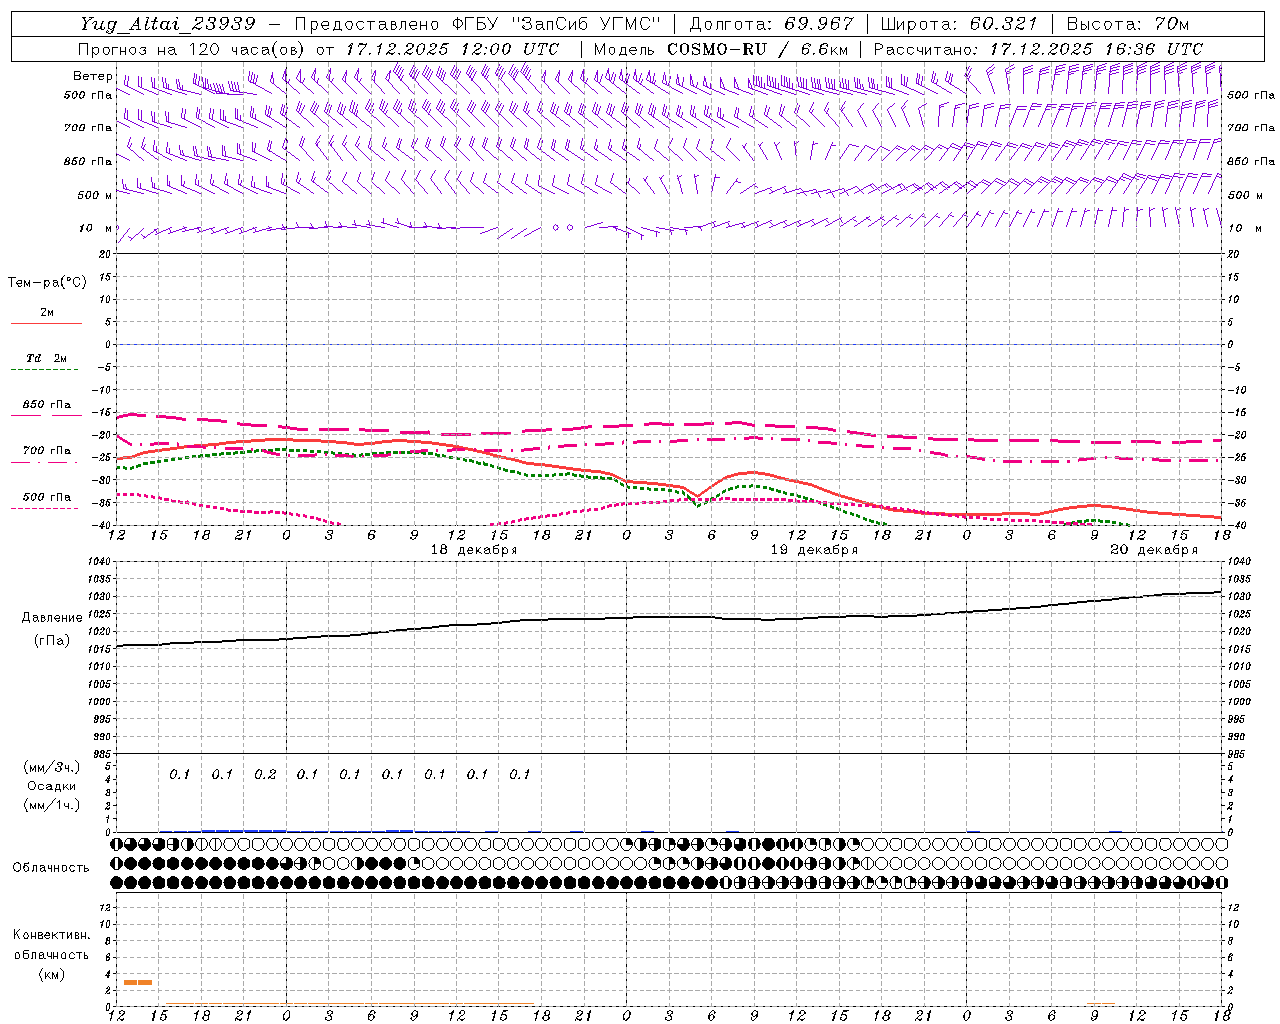
Task: Click the Модель COSMO-RU / 6.6км text
Action: 721,49
